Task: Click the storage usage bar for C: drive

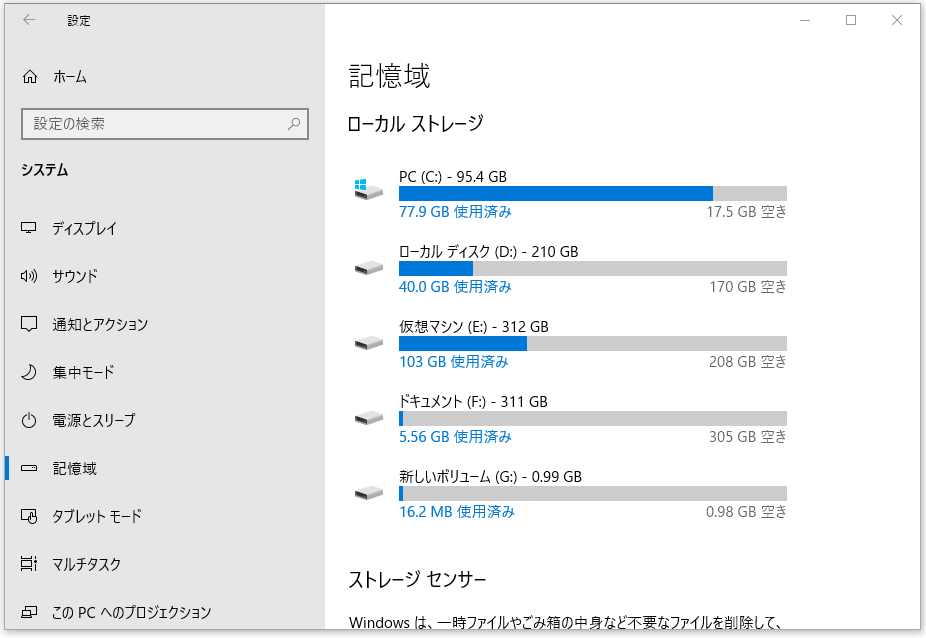Action: 590,192
